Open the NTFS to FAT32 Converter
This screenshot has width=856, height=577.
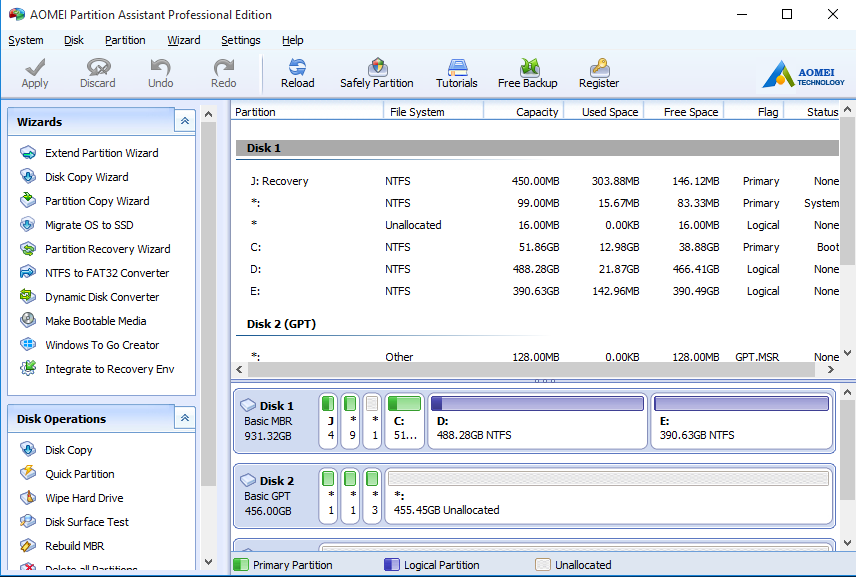(106, 273)
